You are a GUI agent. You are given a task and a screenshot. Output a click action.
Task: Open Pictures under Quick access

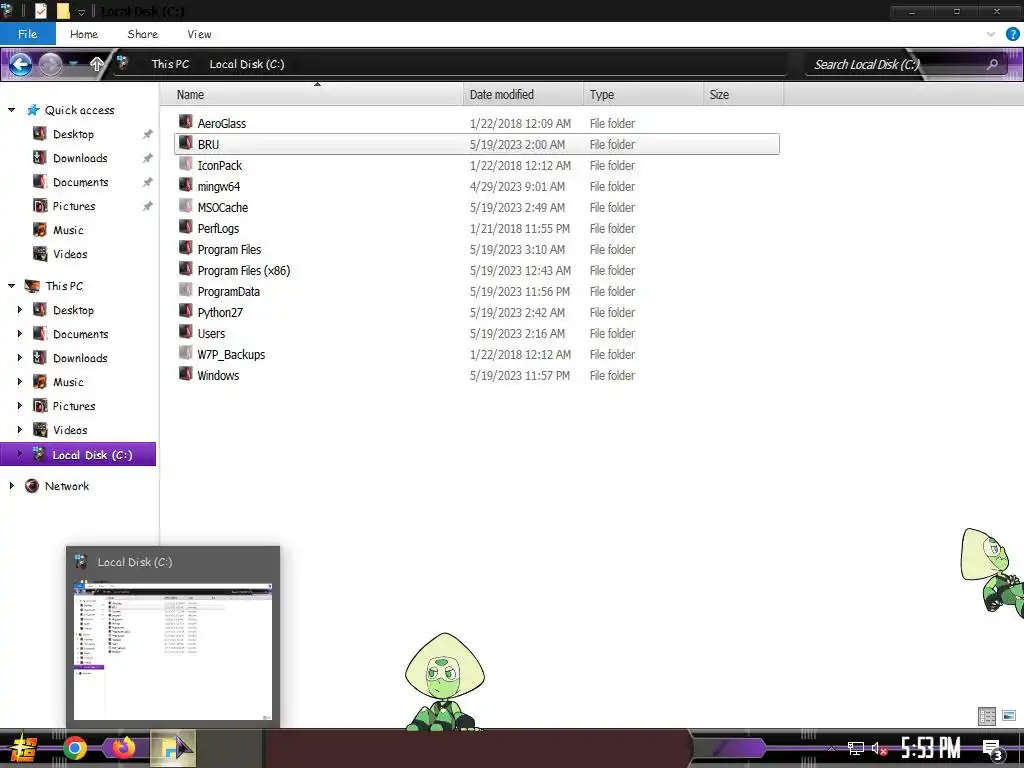(x=74, y=206)
